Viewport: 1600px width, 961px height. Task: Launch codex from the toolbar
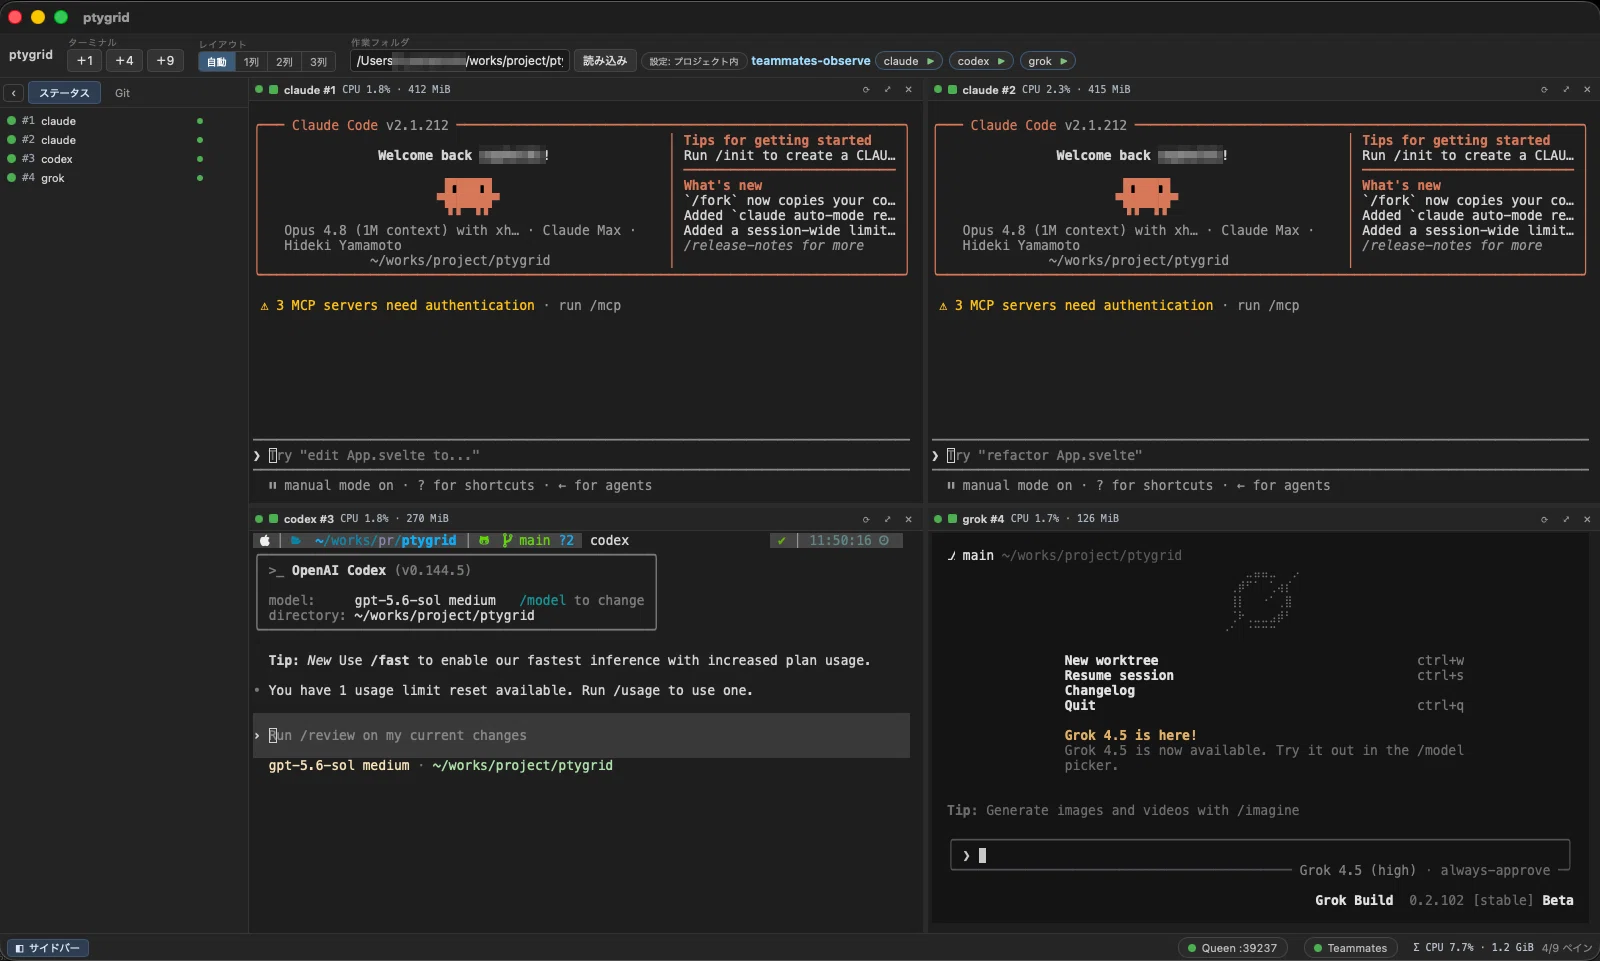pyautogui.click(x=981, y=61)
